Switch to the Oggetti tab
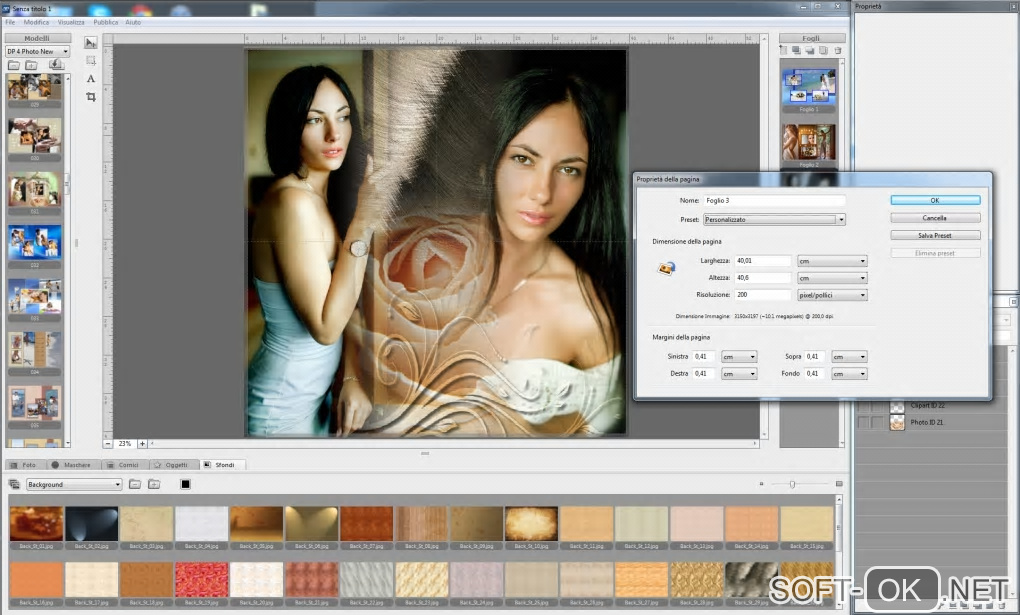Viewport: 1020px width, 615px height. (172, 465)
